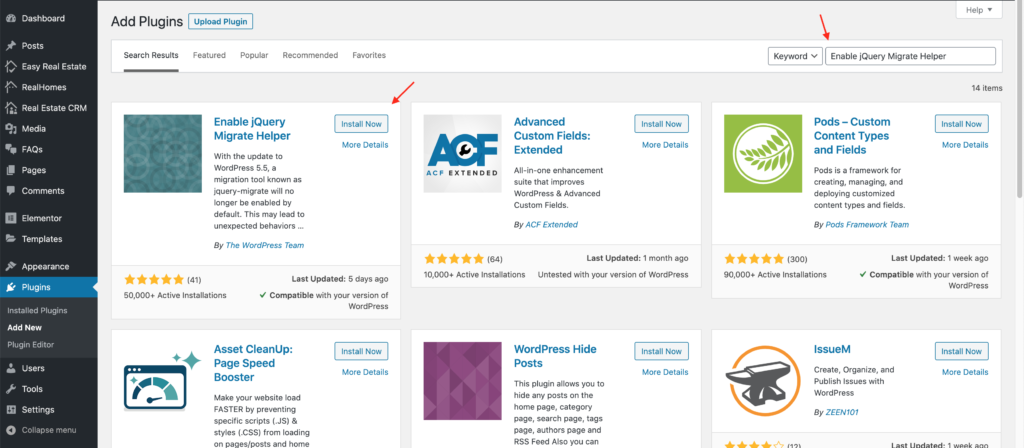Open the Recommended plugins tab
This screenshot has height=448, width=1024.
click(310, 56)
